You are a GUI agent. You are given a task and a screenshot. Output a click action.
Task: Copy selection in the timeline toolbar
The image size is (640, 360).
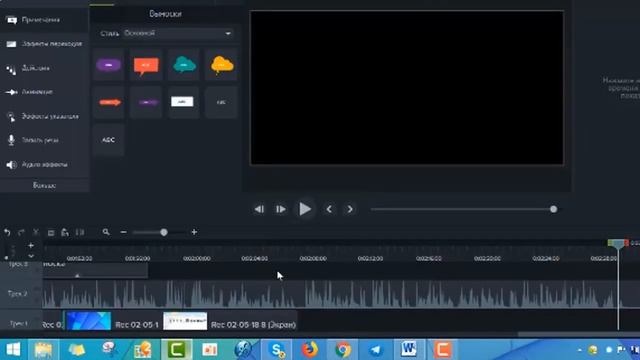point(51,233)
